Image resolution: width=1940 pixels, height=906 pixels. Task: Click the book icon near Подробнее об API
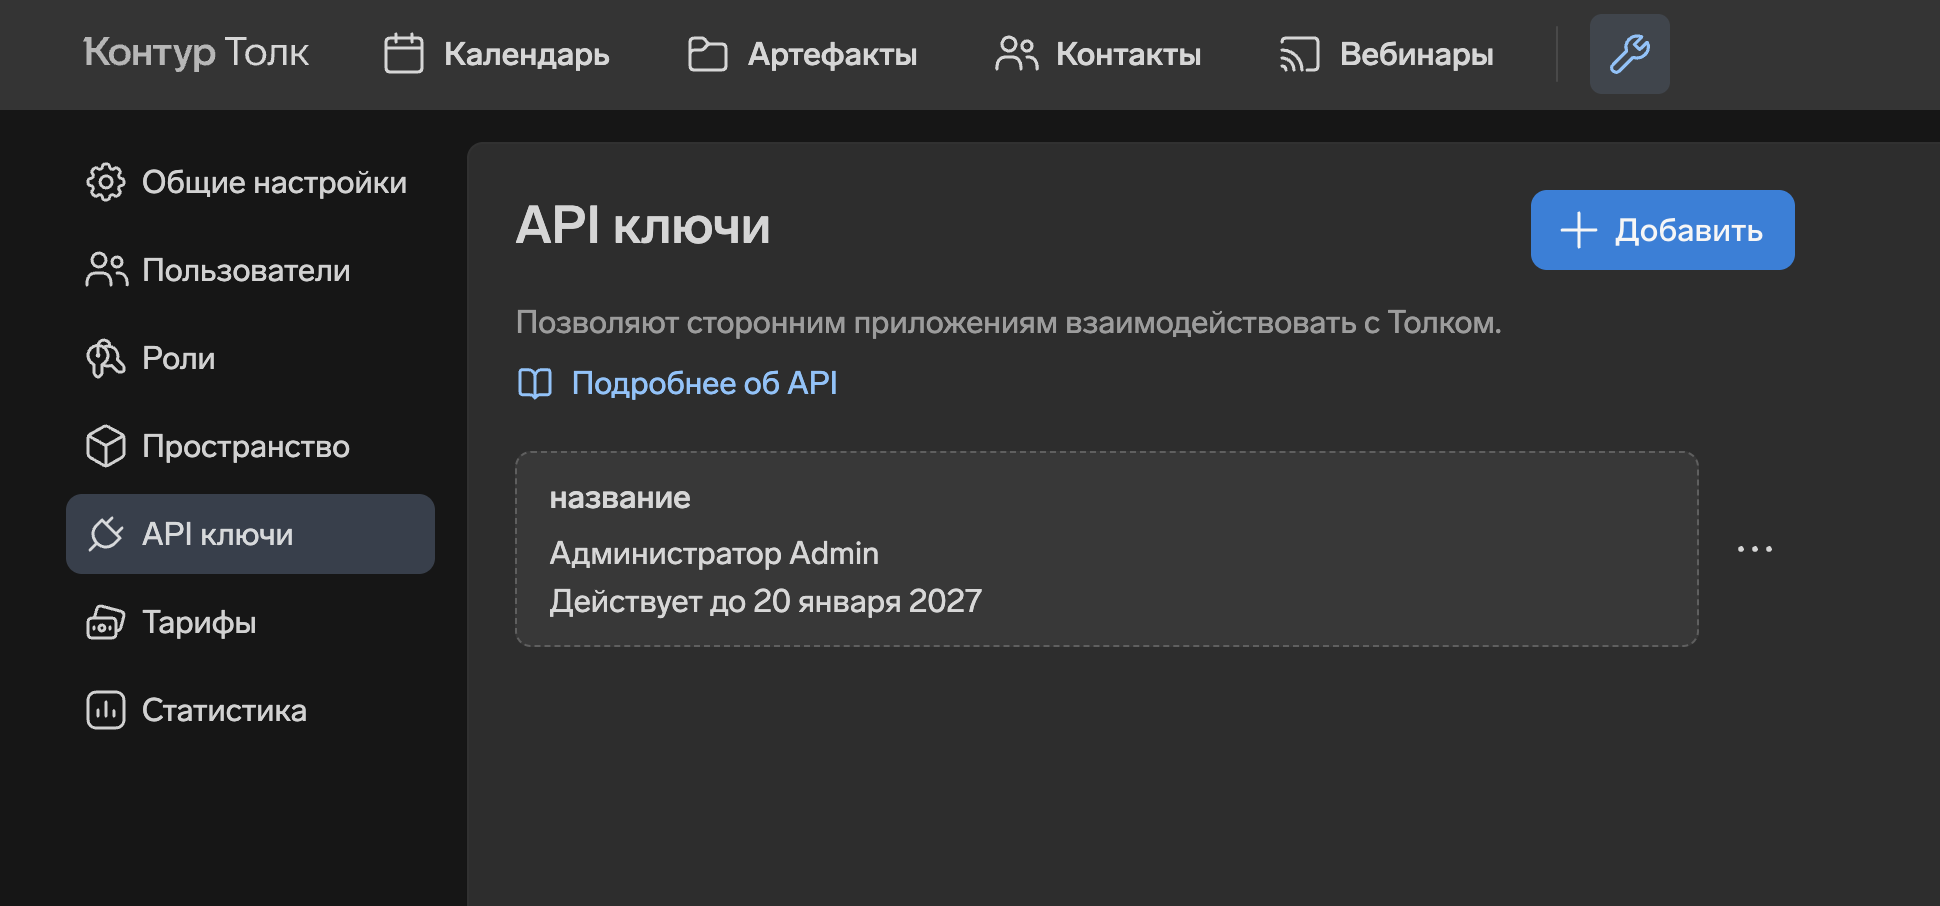pyautogui.click(x=535, y=383)
